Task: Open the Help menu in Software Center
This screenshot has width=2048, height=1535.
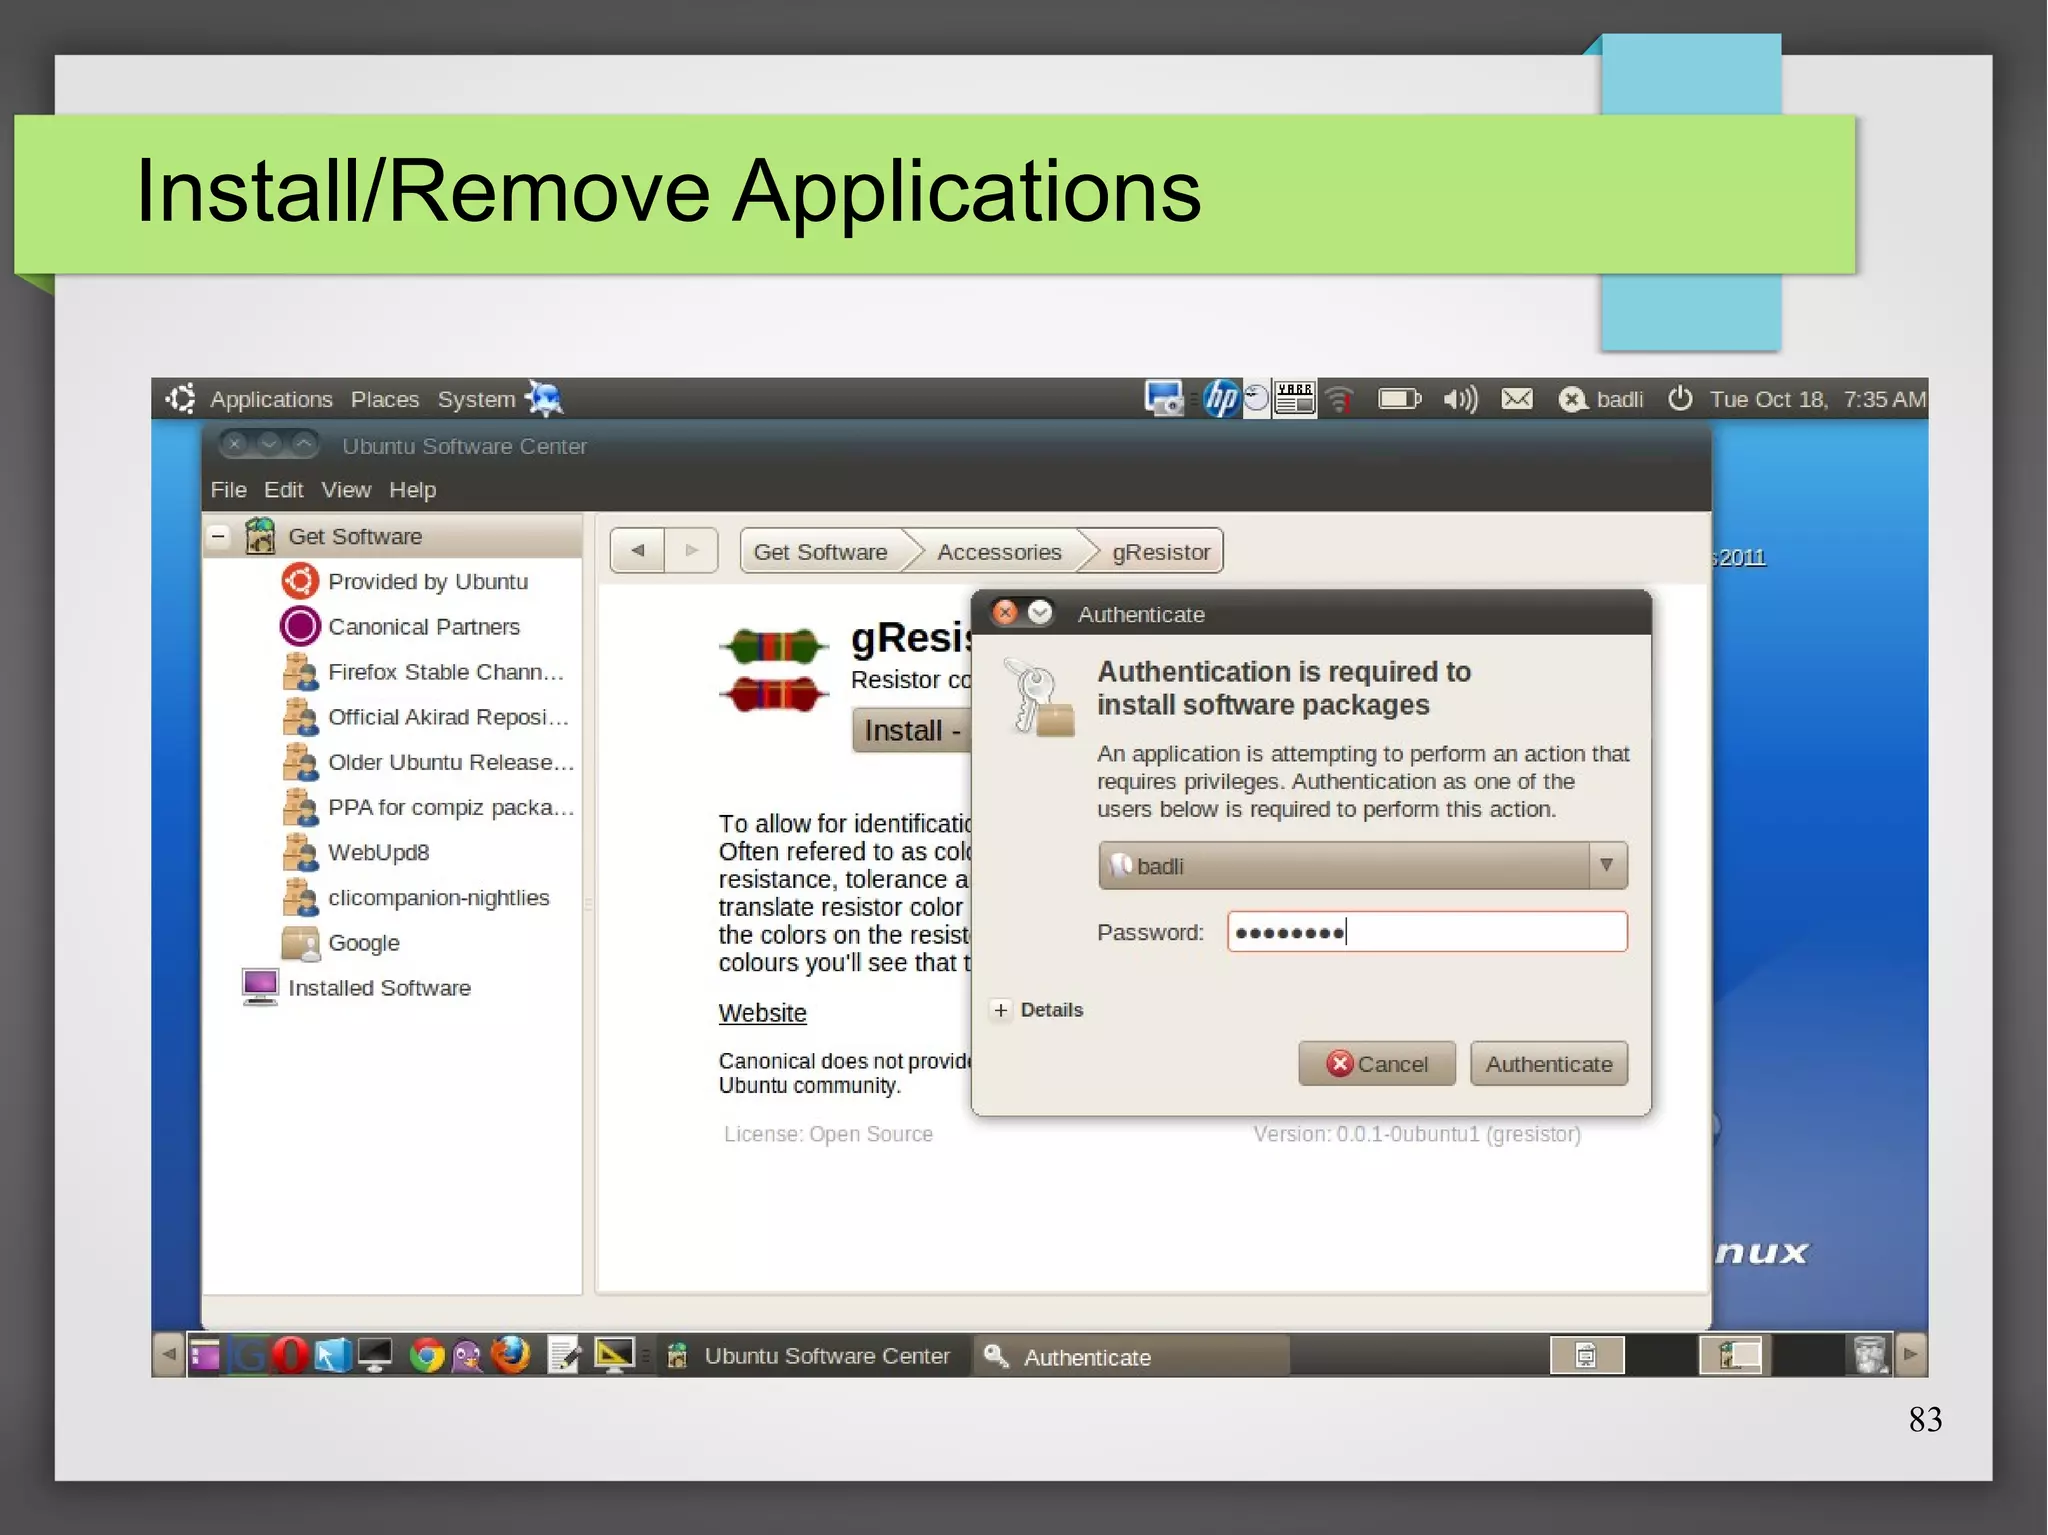Action: coord(412,490)
